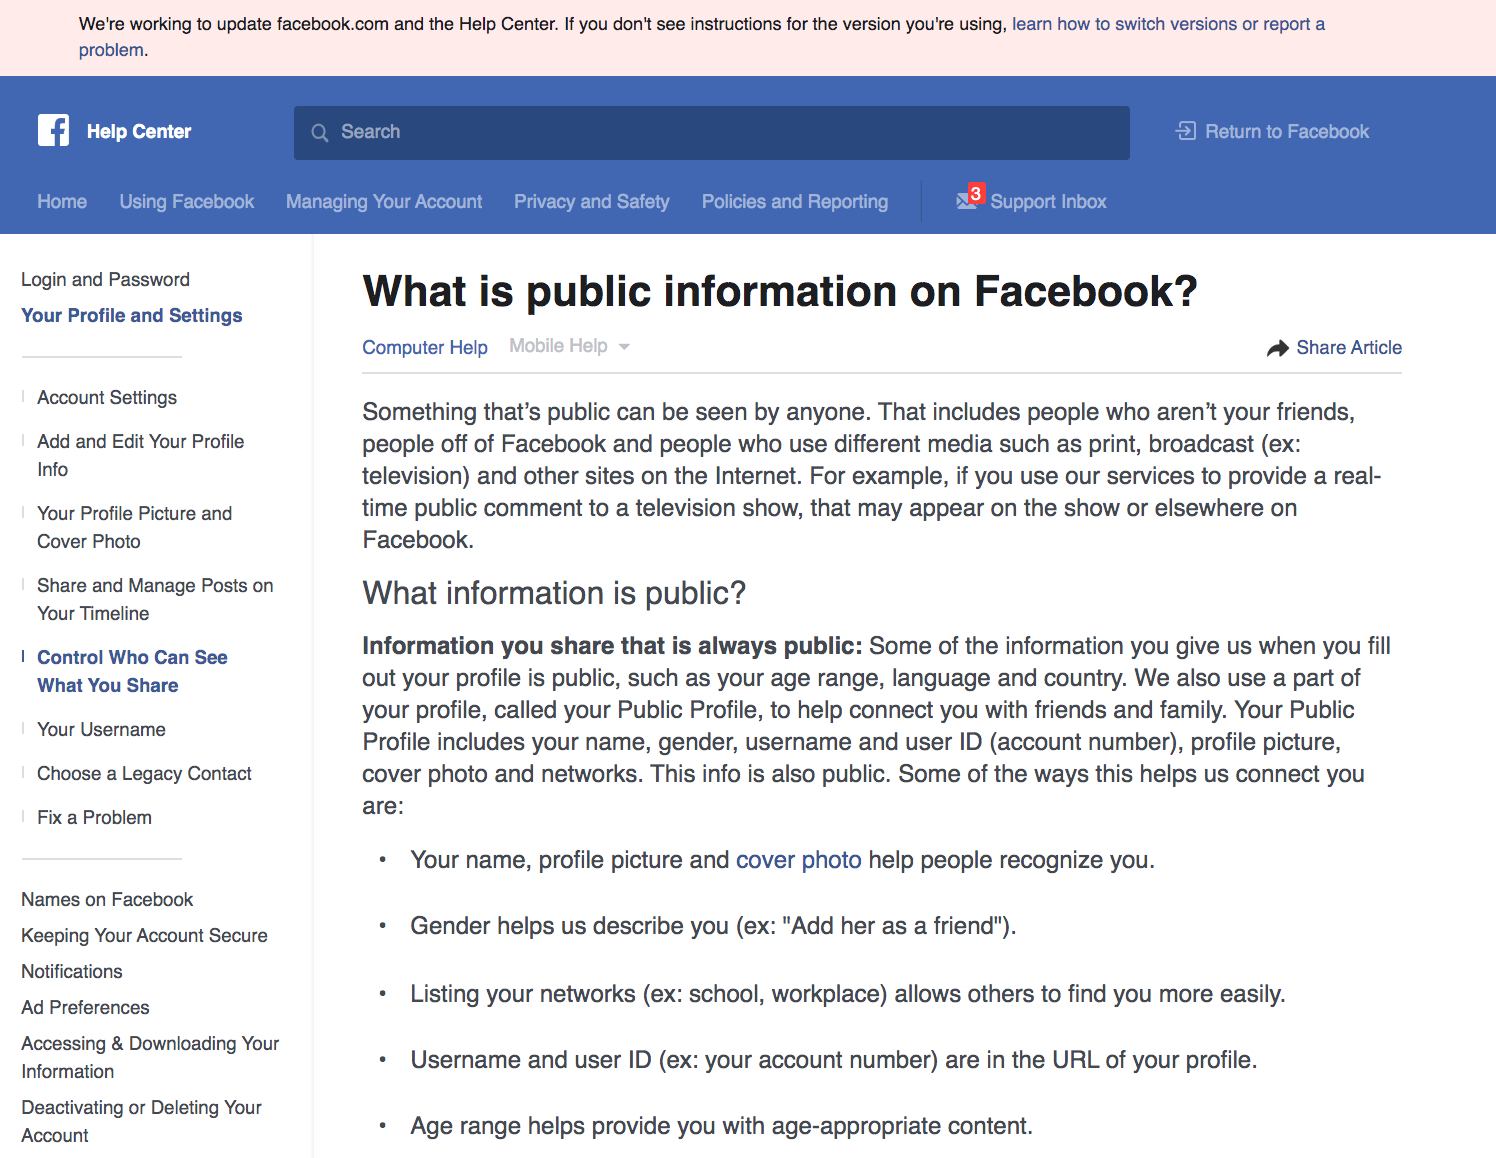Select Notifications in the sidebar
This screenshot has height=1158, width=1496.
tap(72, 971)
